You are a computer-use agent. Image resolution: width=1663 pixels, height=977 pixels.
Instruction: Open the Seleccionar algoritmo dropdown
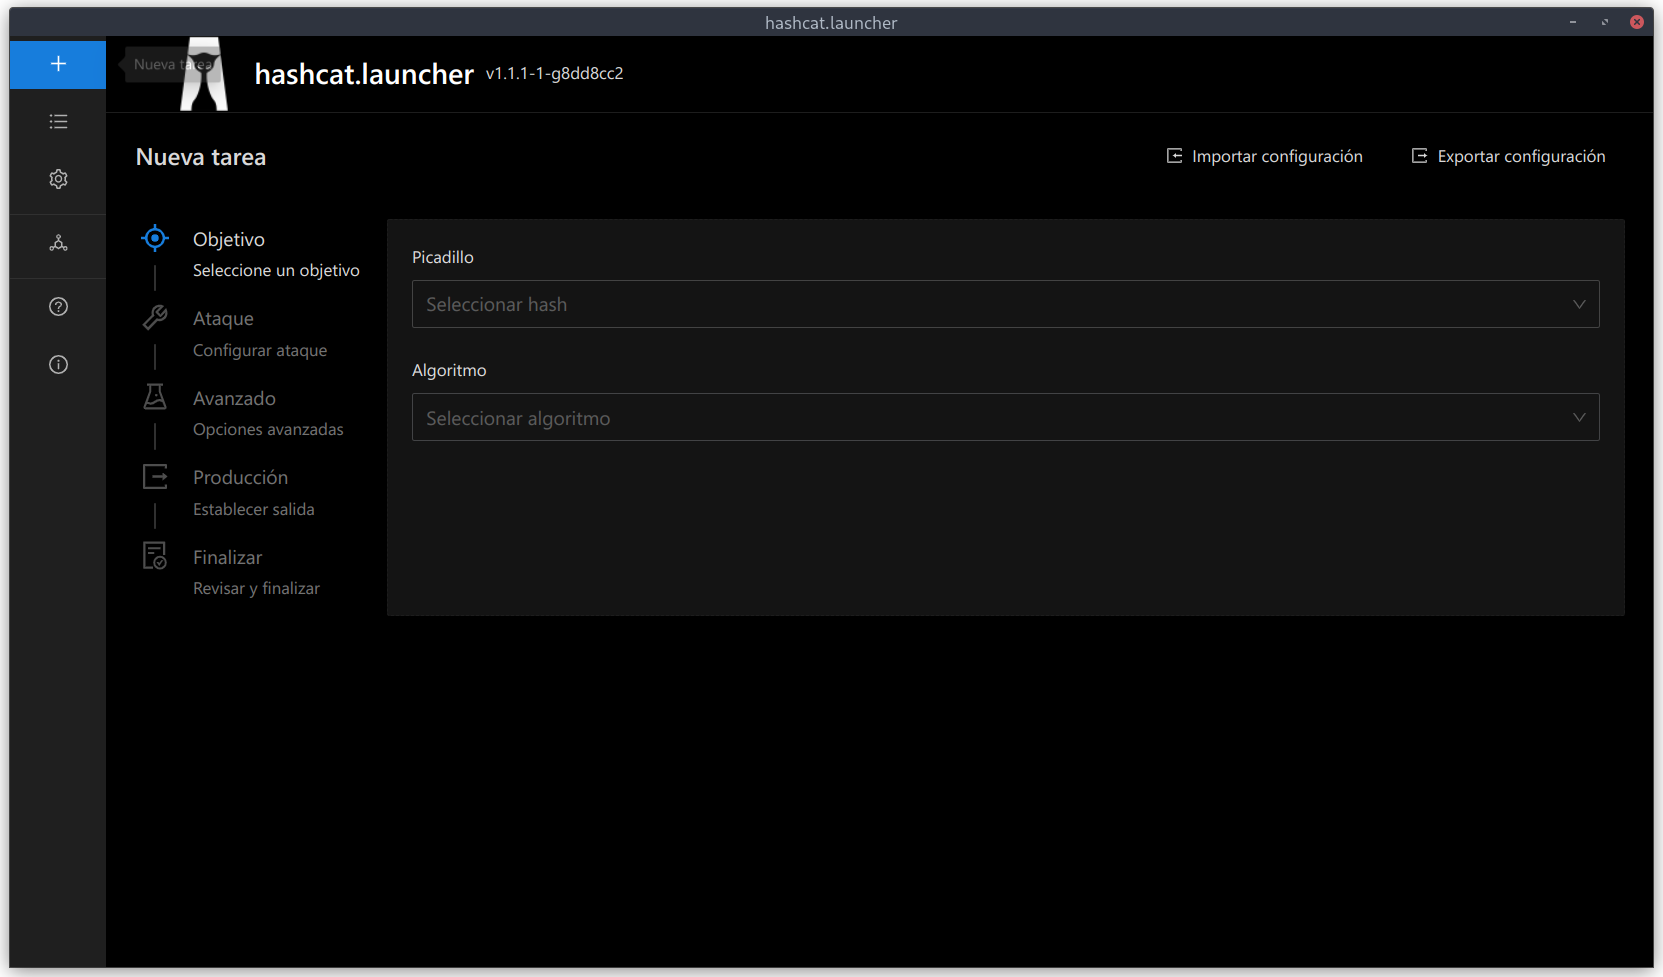pos(1005,417)
